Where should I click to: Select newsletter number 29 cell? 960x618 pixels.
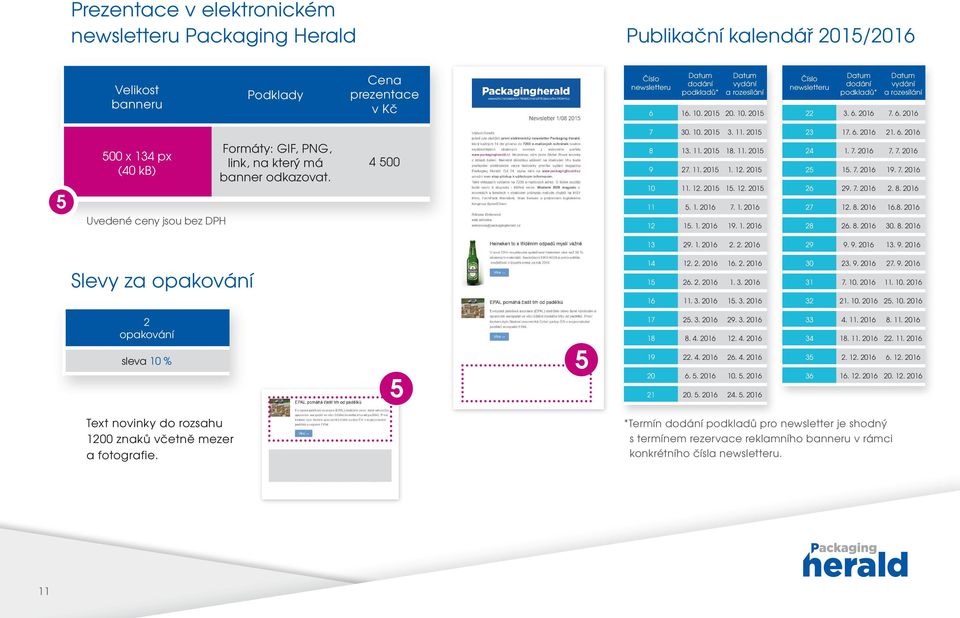809,245
